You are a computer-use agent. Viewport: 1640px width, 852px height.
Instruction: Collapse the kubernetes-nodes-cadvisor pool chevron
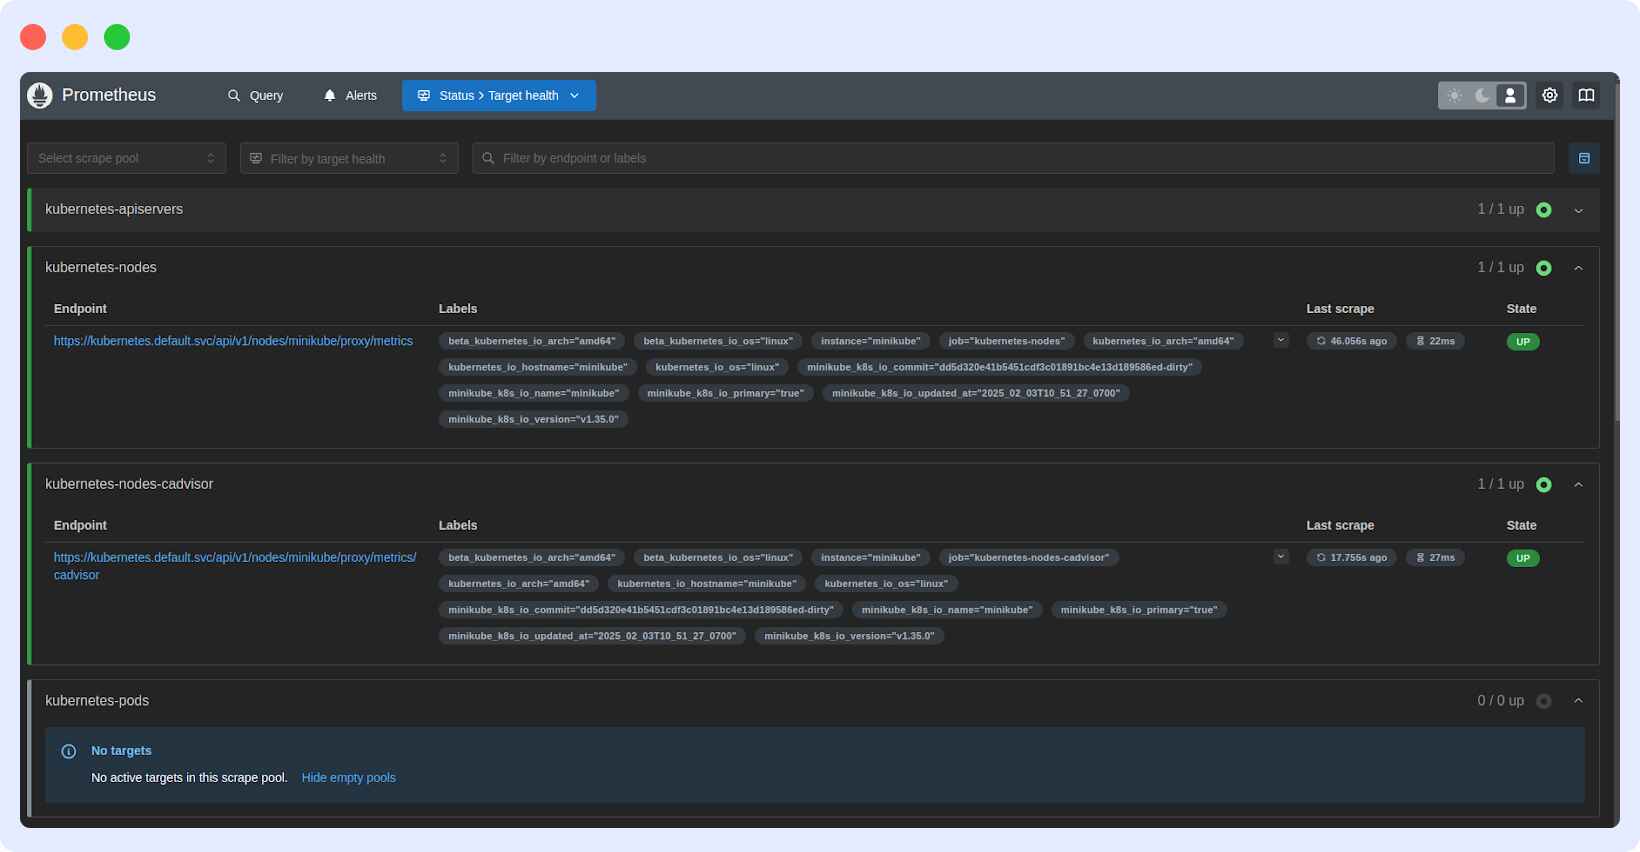pyautogui.click(x=1579, y=484)
